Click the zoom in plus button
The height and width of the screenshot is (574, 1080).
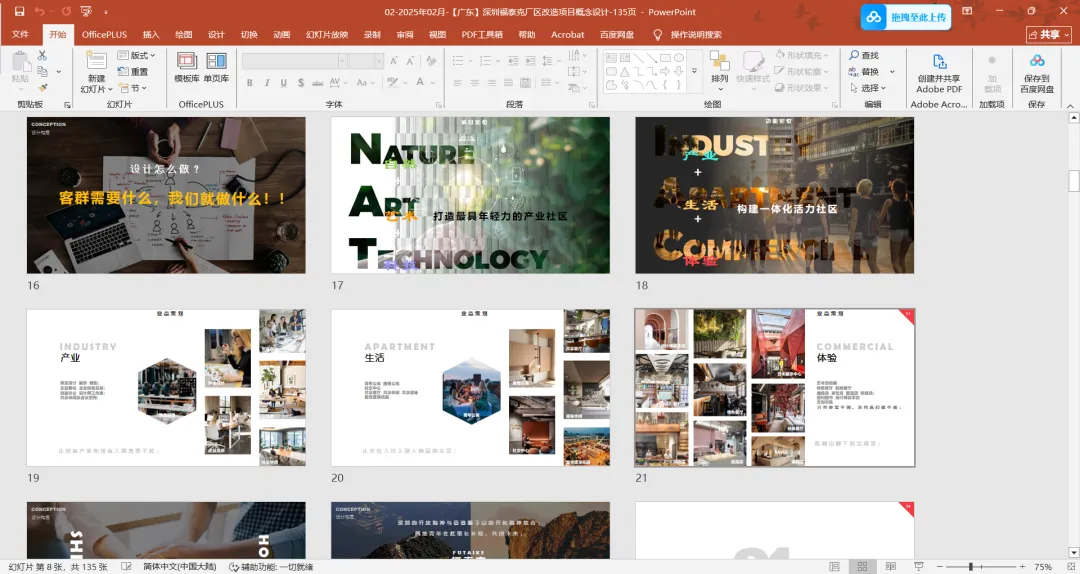pyautogui.click(x=1022, y=566)
